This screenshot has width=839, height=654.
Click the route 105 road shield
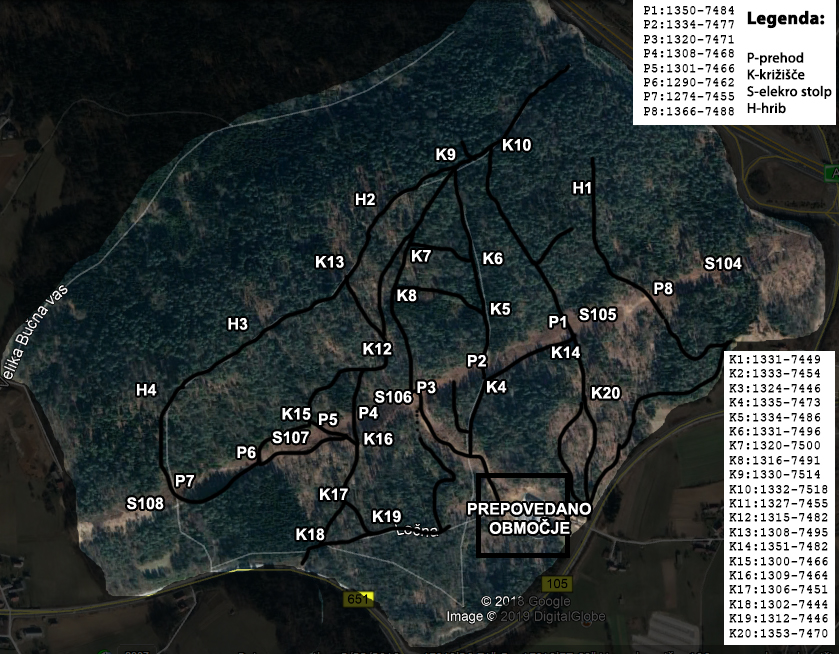560,583
